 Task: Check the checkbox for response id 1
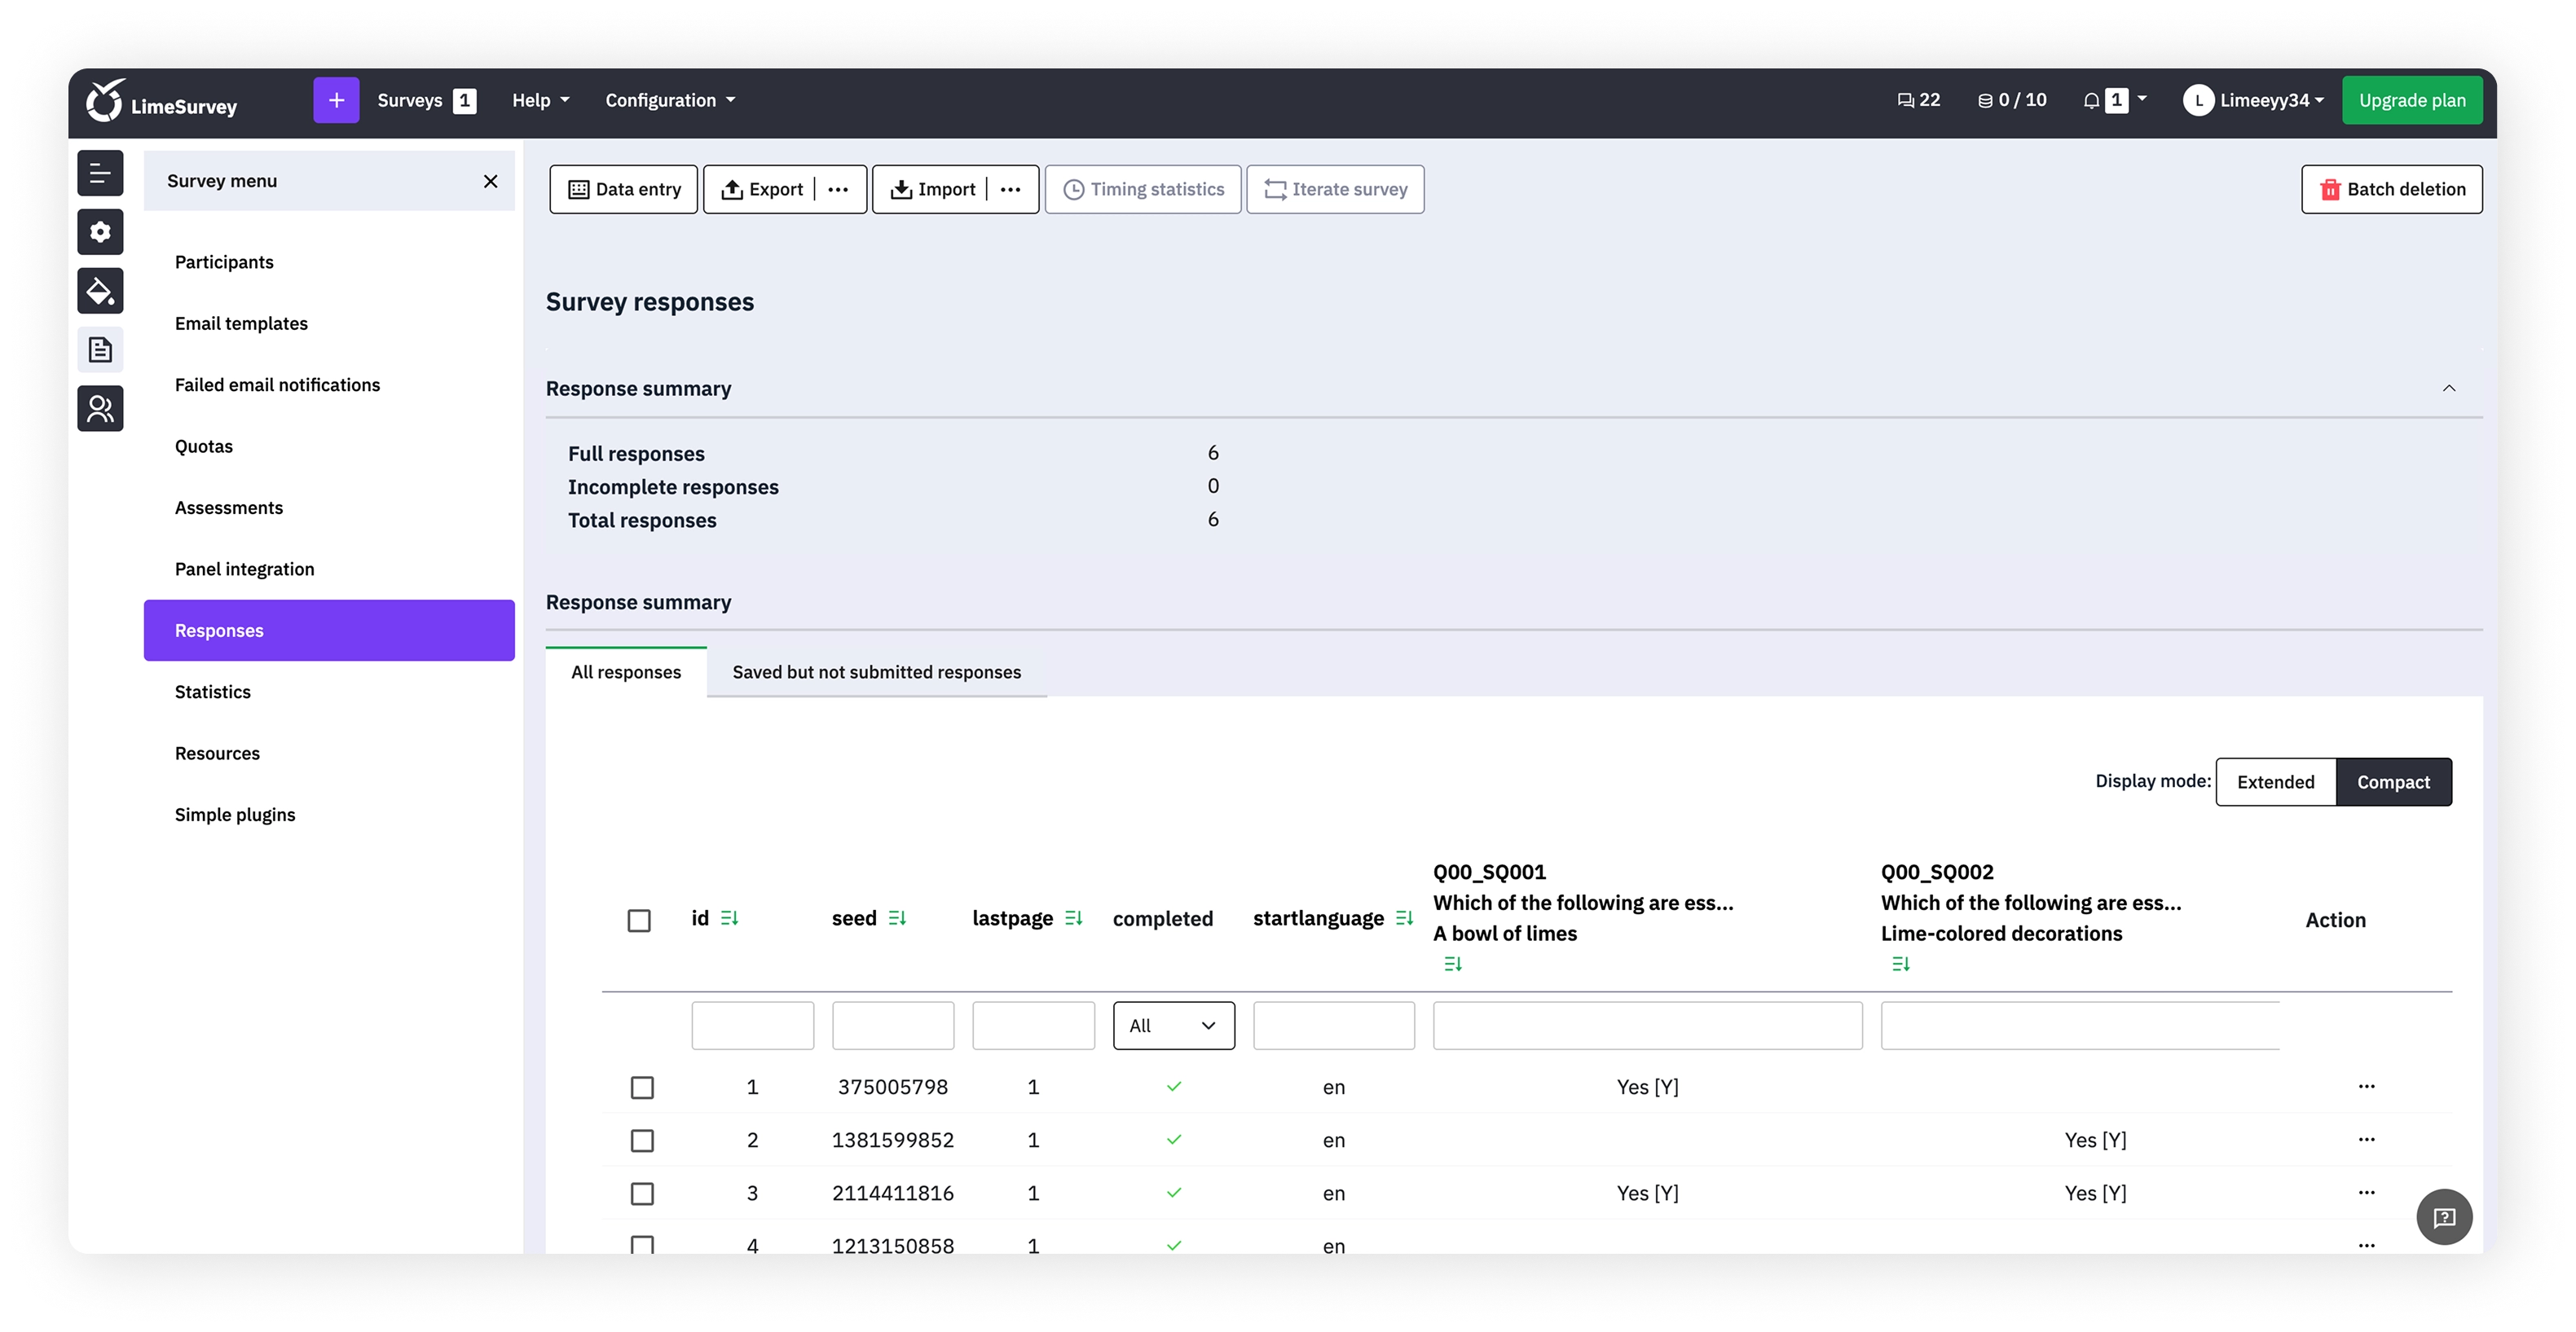pyautogui.click(x=642, y=1087)
